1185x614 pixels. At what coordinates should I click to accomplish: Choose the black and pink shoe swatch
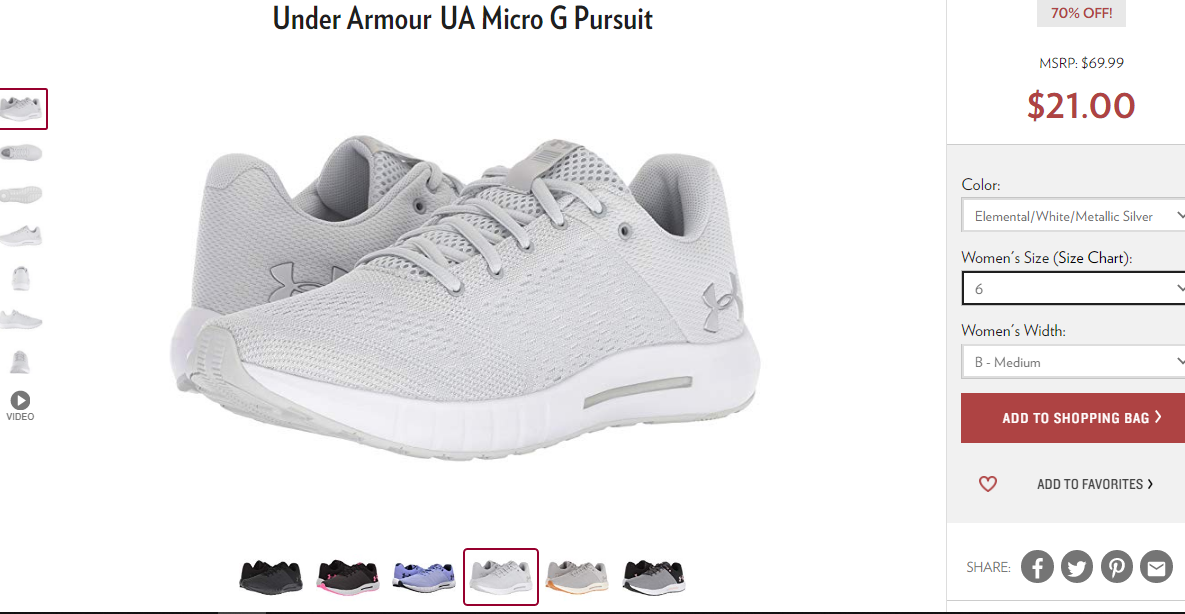[x=348, y=577]
